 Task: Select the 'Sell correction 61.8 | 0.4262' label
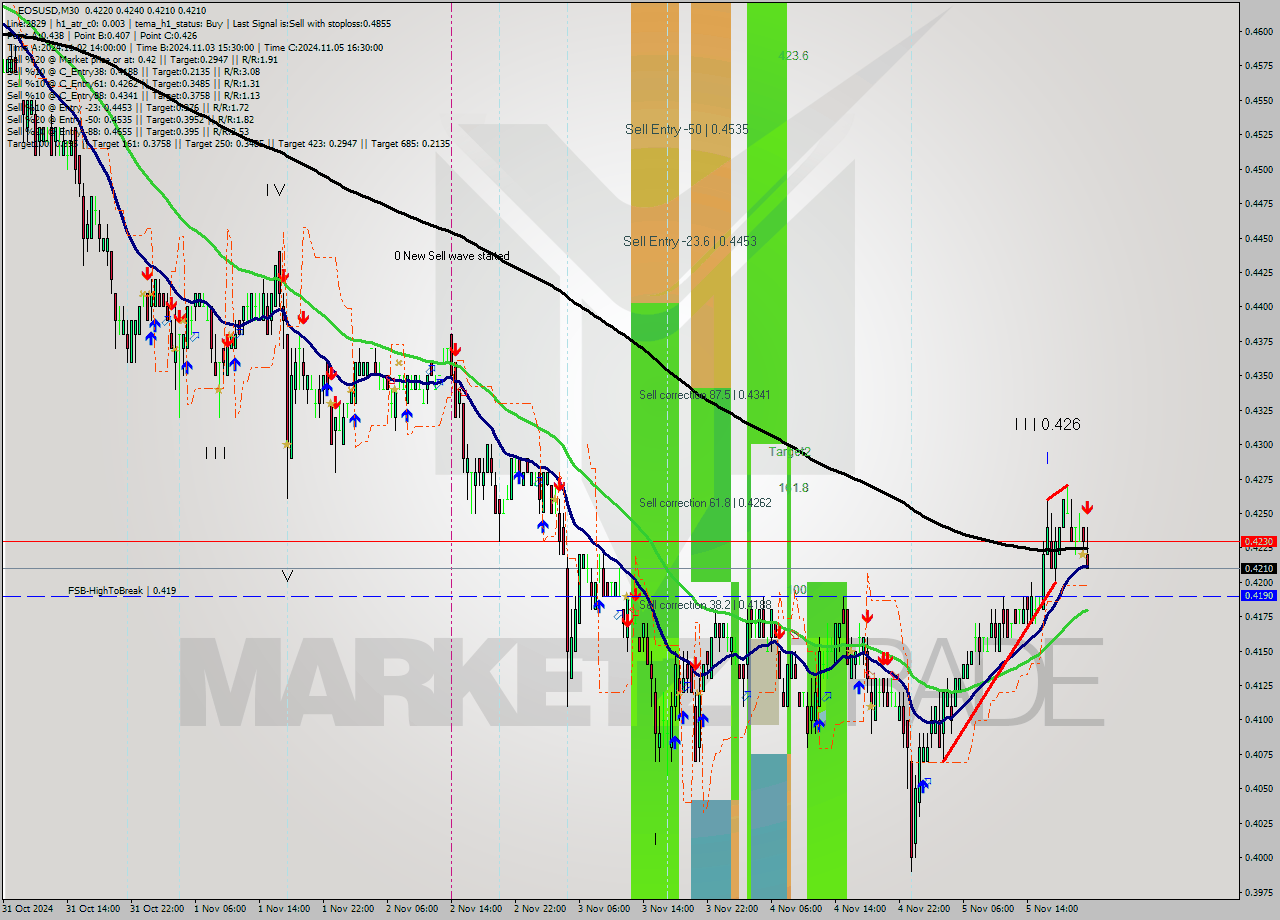(x=705, y=503)
